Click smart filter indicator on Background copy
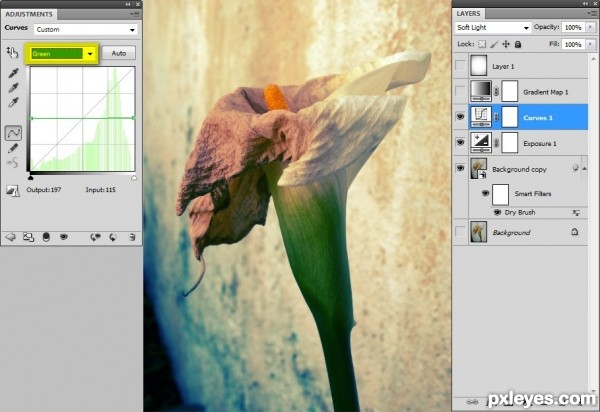 click(575, 168)
